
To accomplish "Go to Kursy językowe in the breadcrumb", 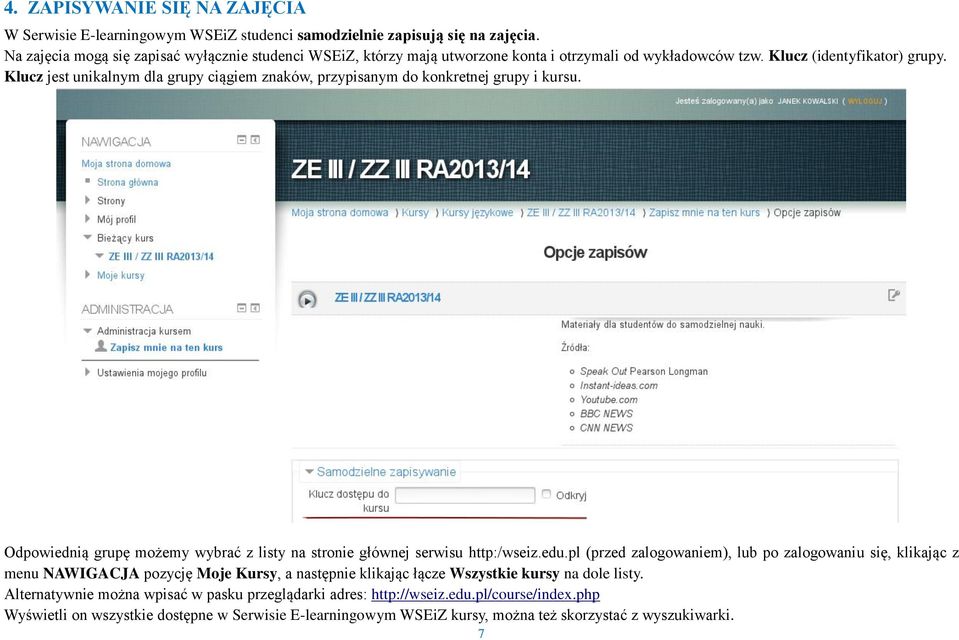I will tap(478, 212).
